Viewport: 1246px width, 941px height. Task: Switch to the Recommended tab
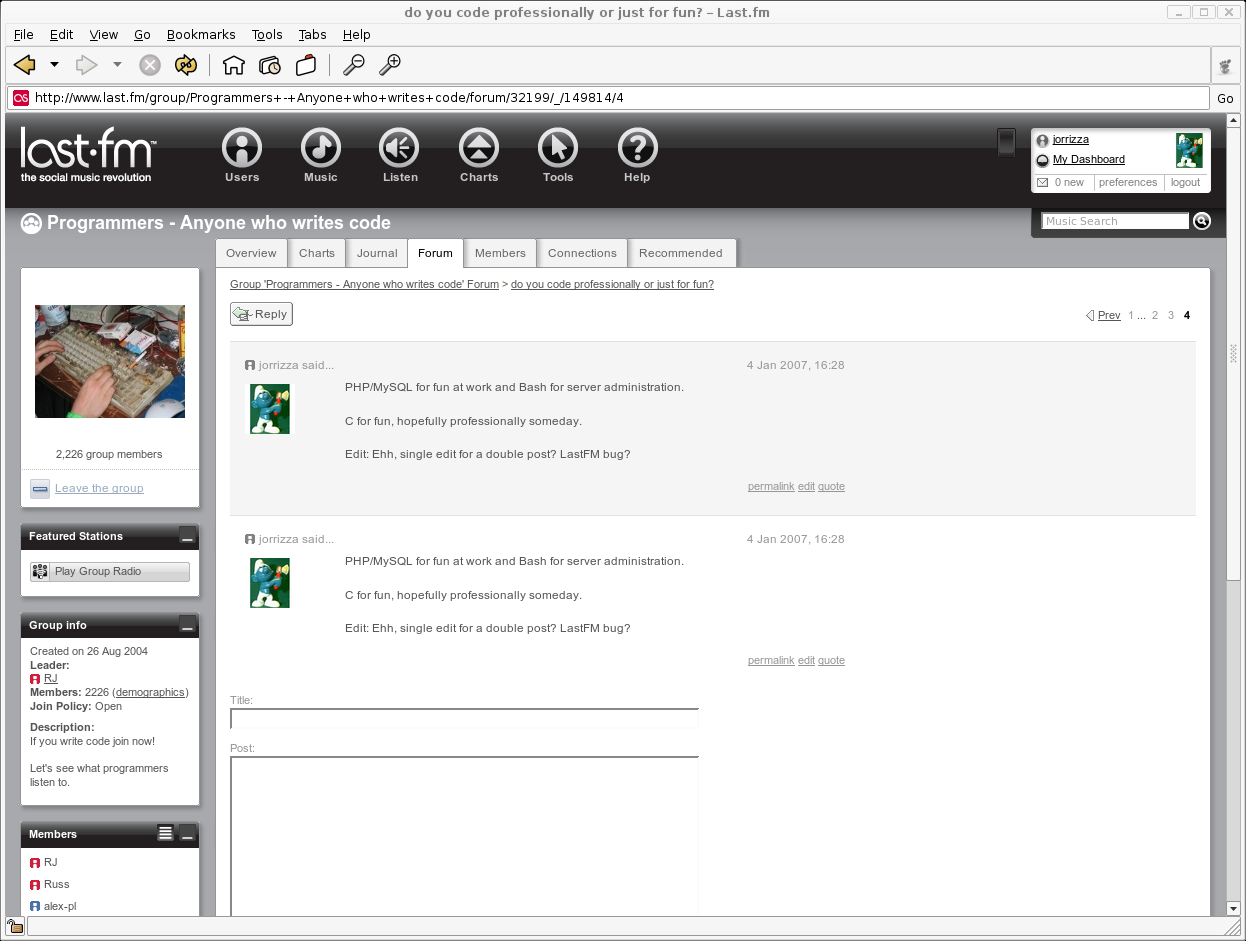(x=681, y=253)
